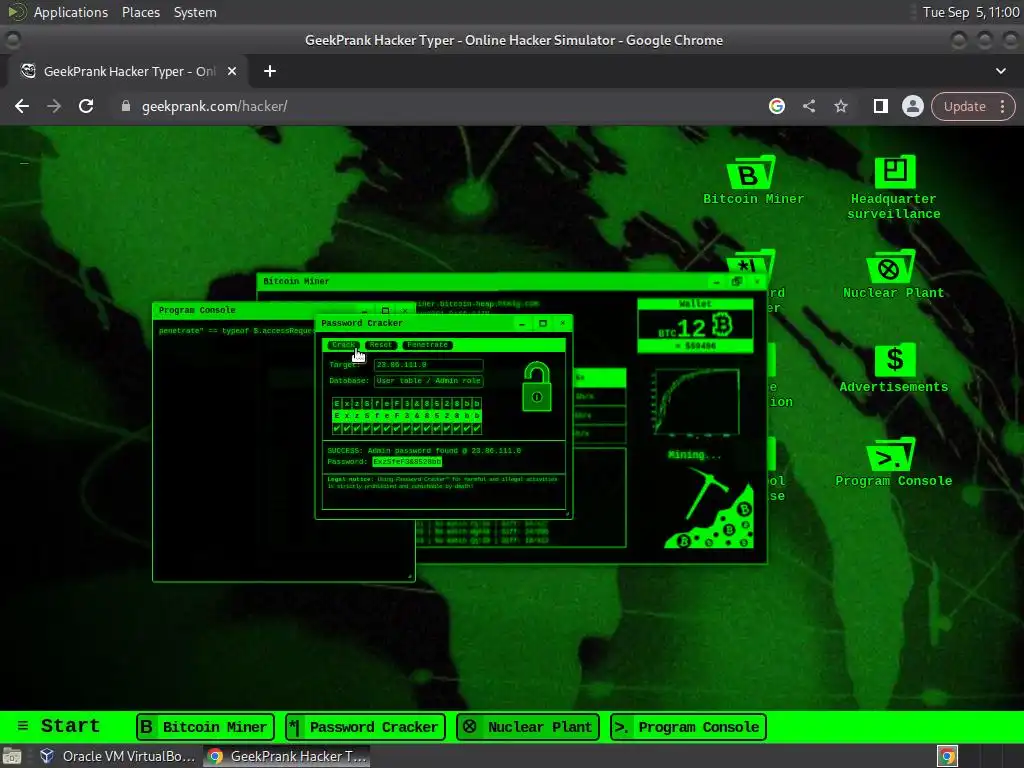Reload the geekprank page
The image size is (1024, 768).
point(86,106)
